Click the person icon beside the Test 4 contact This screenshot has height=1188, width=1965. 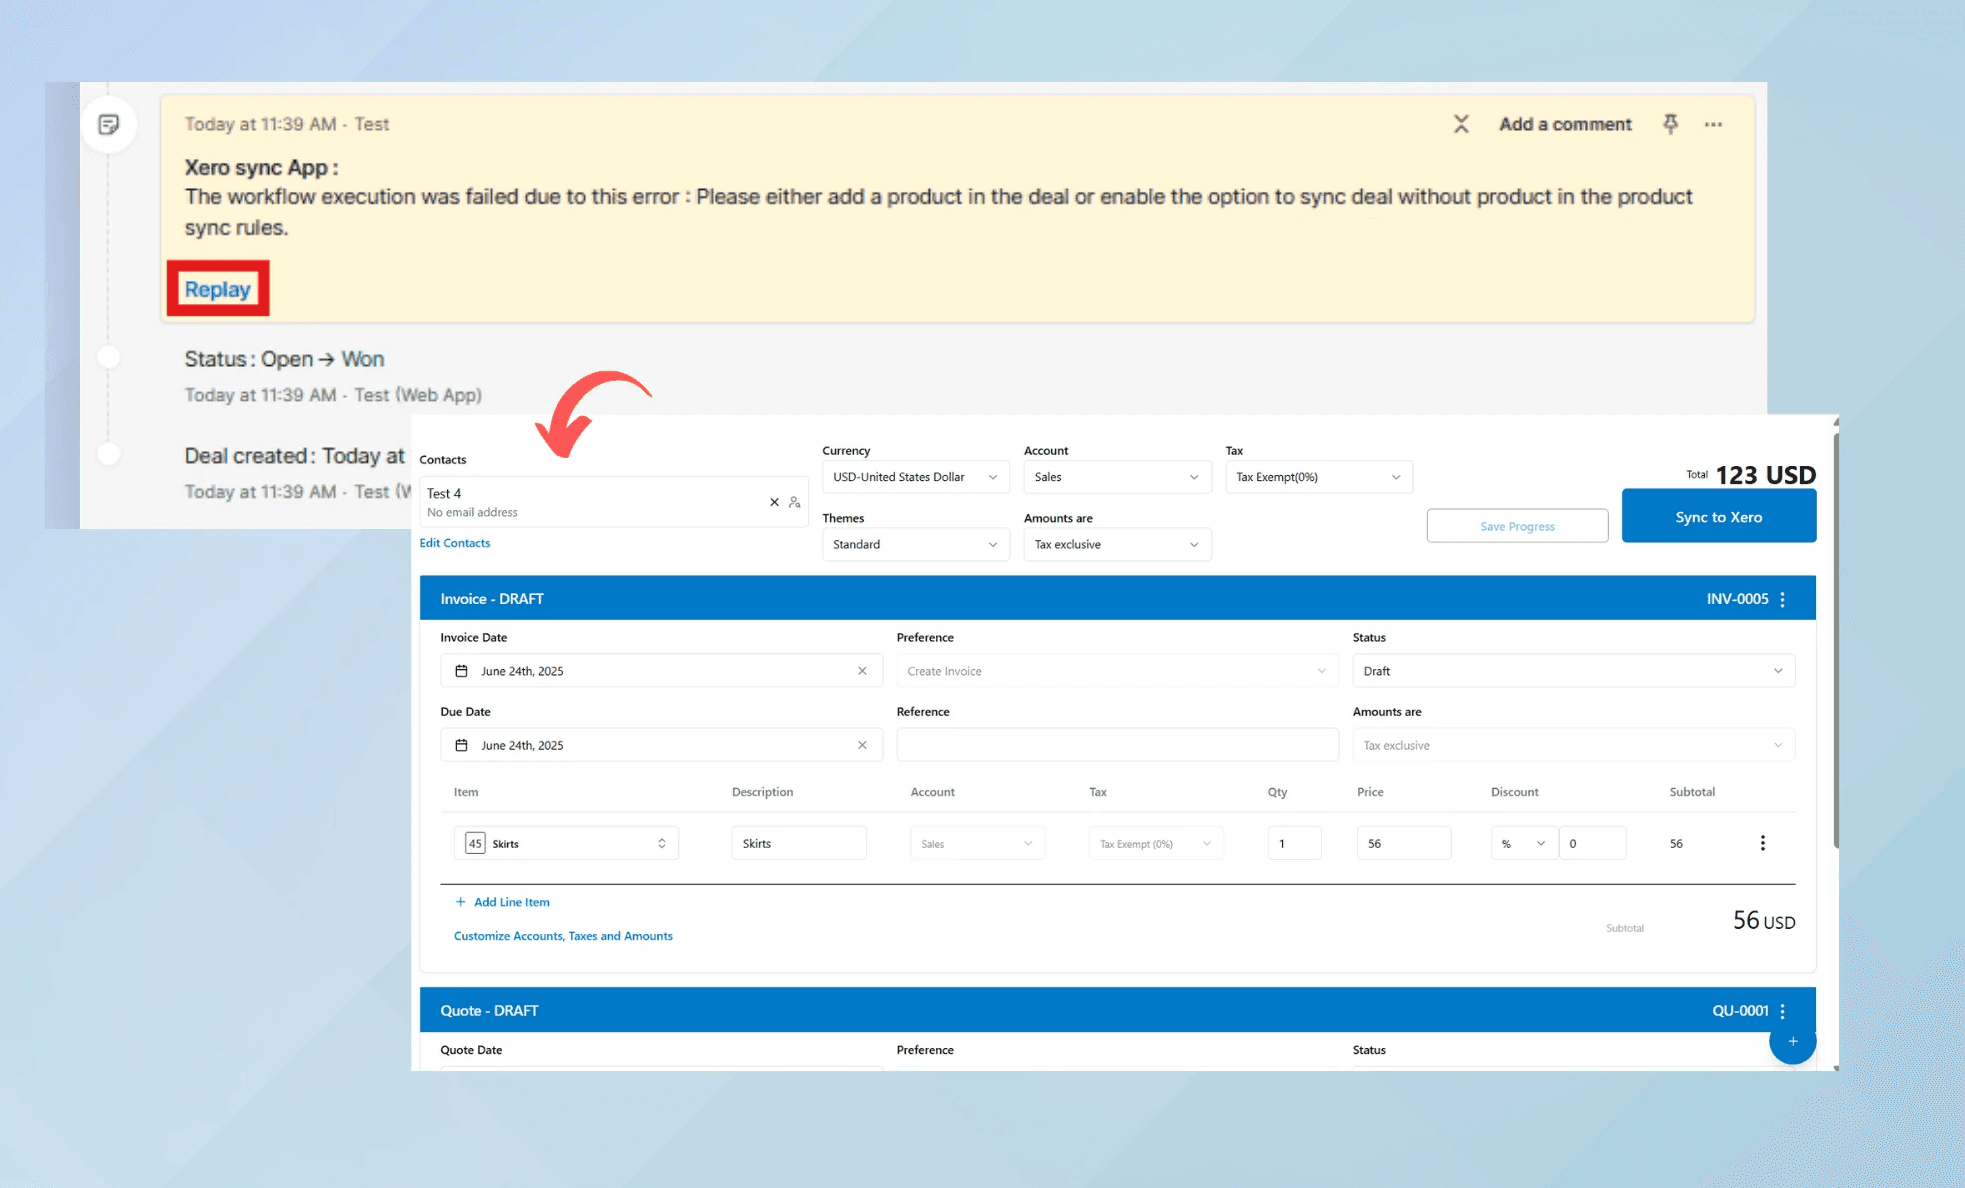794,502
